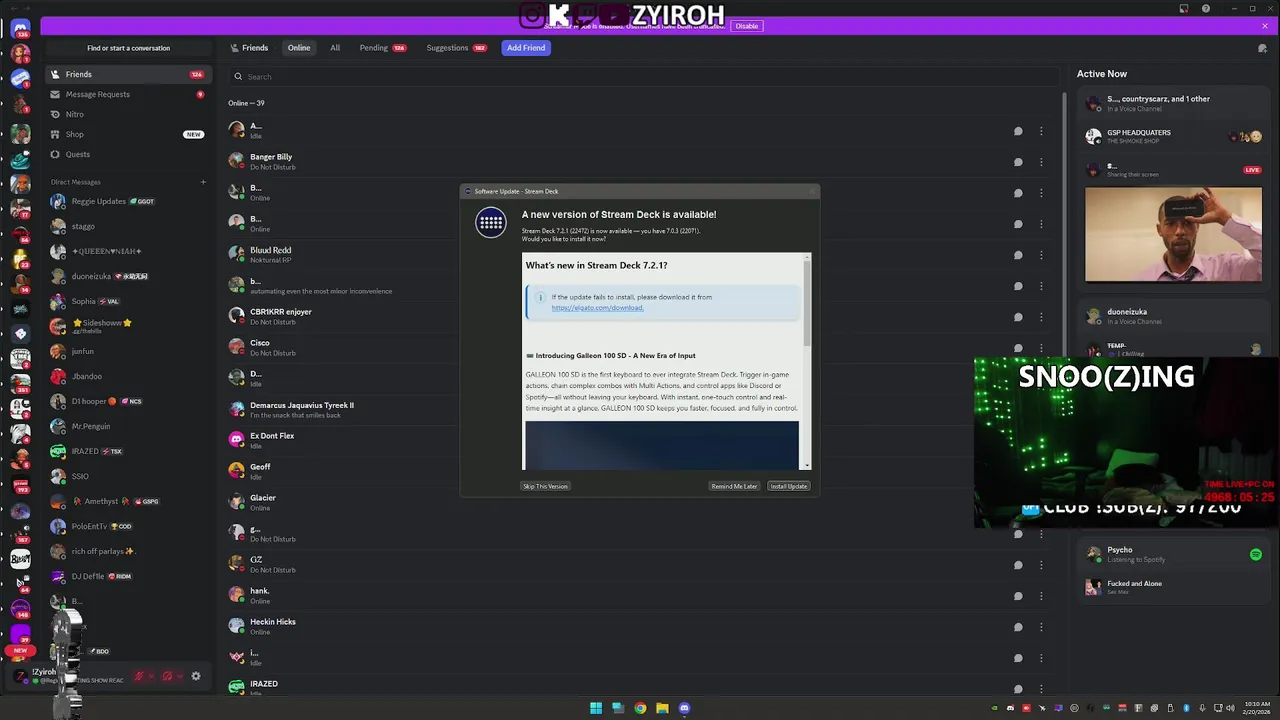This screenshot has height=720, width=1280.
Task: Open Discord help question mark icon
Action: tap(1207, 9)
